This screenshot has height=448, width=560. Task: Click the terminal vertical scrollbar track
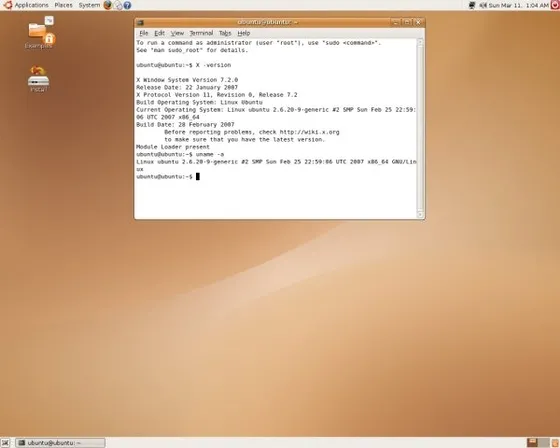(420, 129)
